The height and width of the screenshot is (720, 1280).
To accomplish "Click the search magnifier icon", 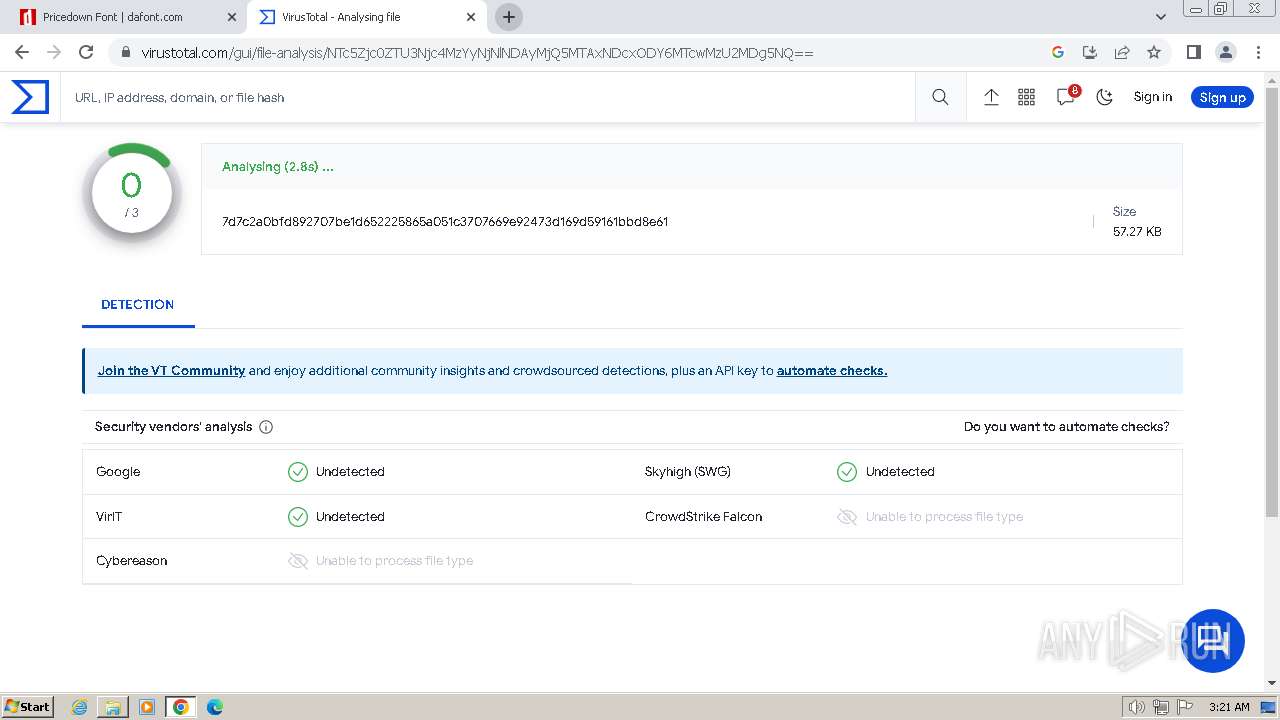I will click(940, 97).
